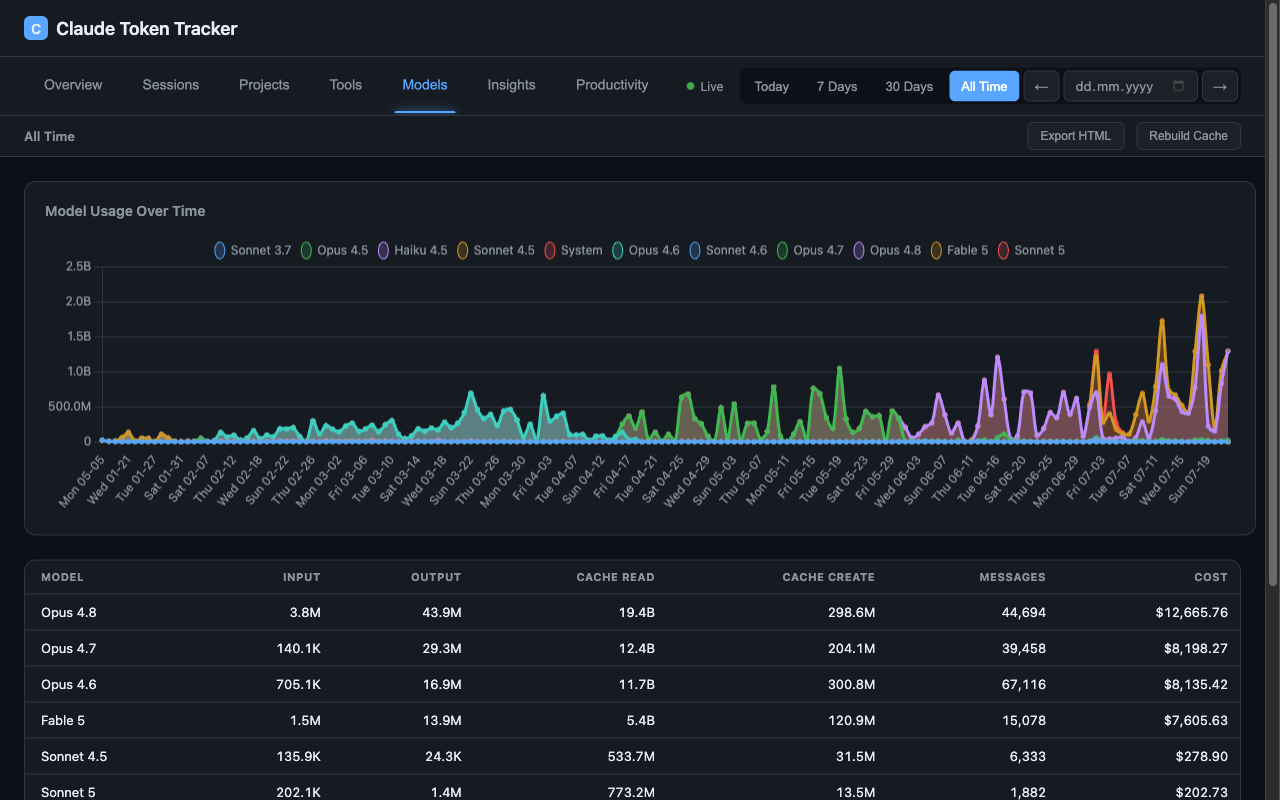Hide the Haiku 4.5 series in legend
The width and height of the screenshot is (1280, 800).
coord(412,250)
